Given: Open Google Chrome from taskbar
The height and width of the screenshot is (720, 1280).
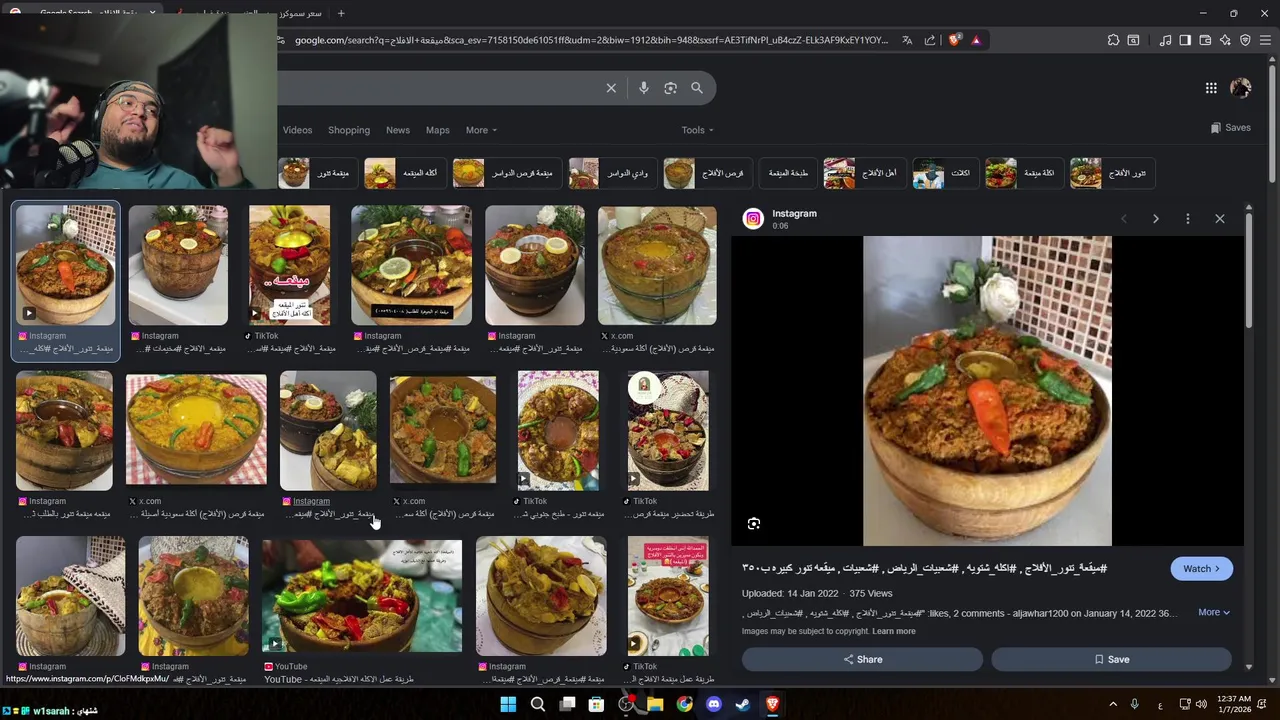Looking at the screenshot, I should pos(684,704).
